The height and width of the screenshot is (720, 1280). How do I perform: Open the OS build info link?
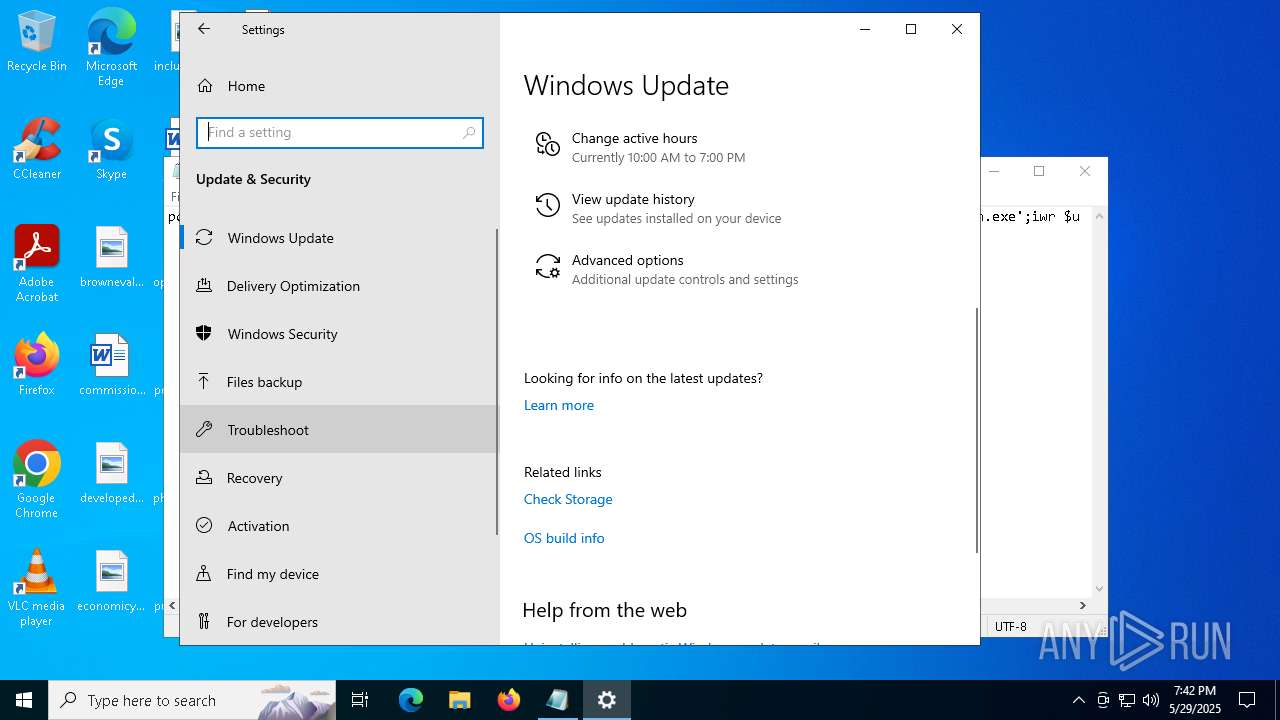tap(564, 538)
